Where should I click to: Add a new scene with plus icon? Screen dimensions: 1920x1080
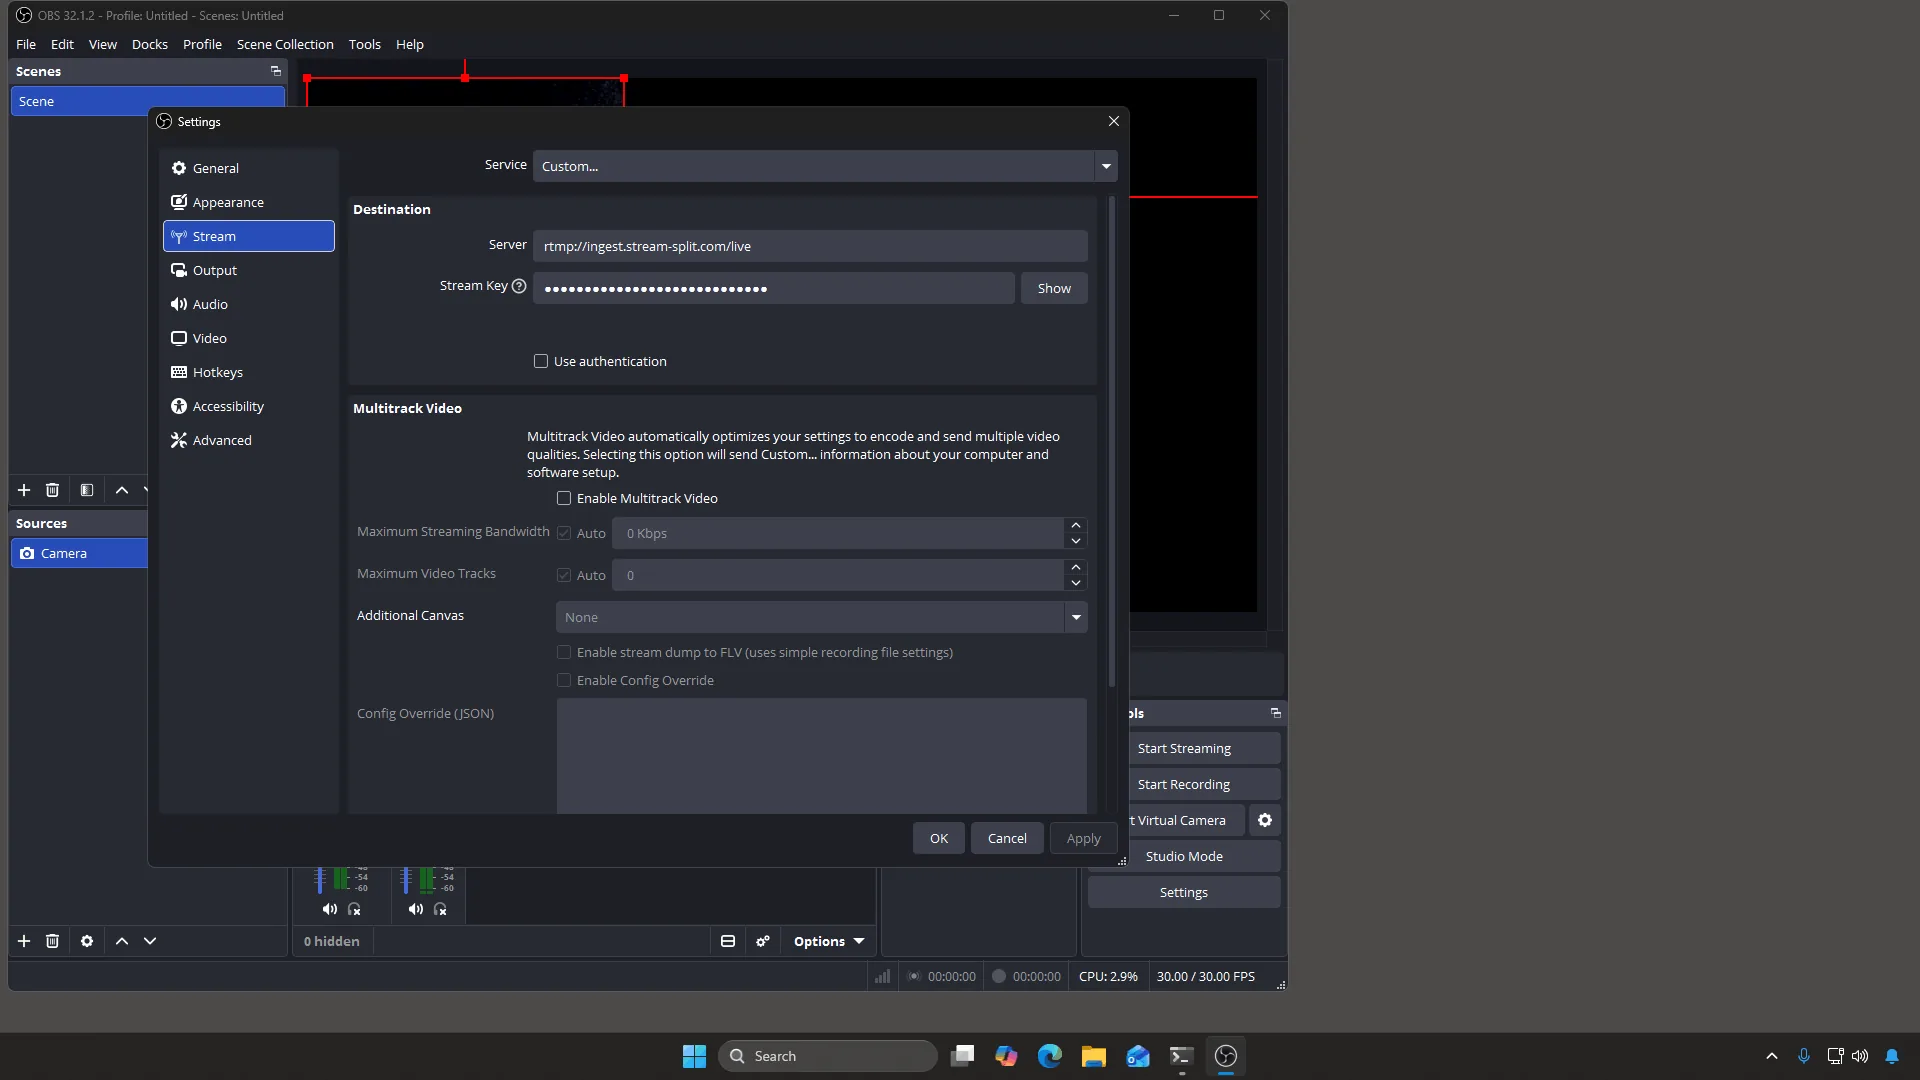pyautogui.click(x=24, y=490)
